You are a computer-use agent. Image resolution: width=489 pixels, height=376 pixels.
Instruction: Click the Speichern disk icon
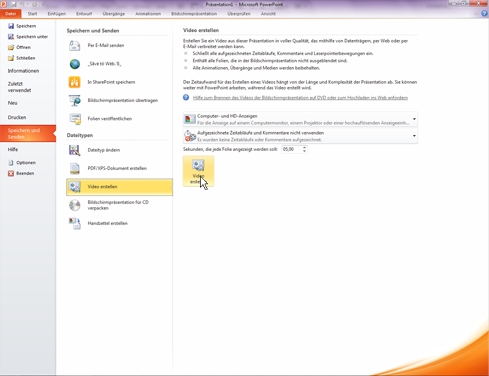click(11, 26)
